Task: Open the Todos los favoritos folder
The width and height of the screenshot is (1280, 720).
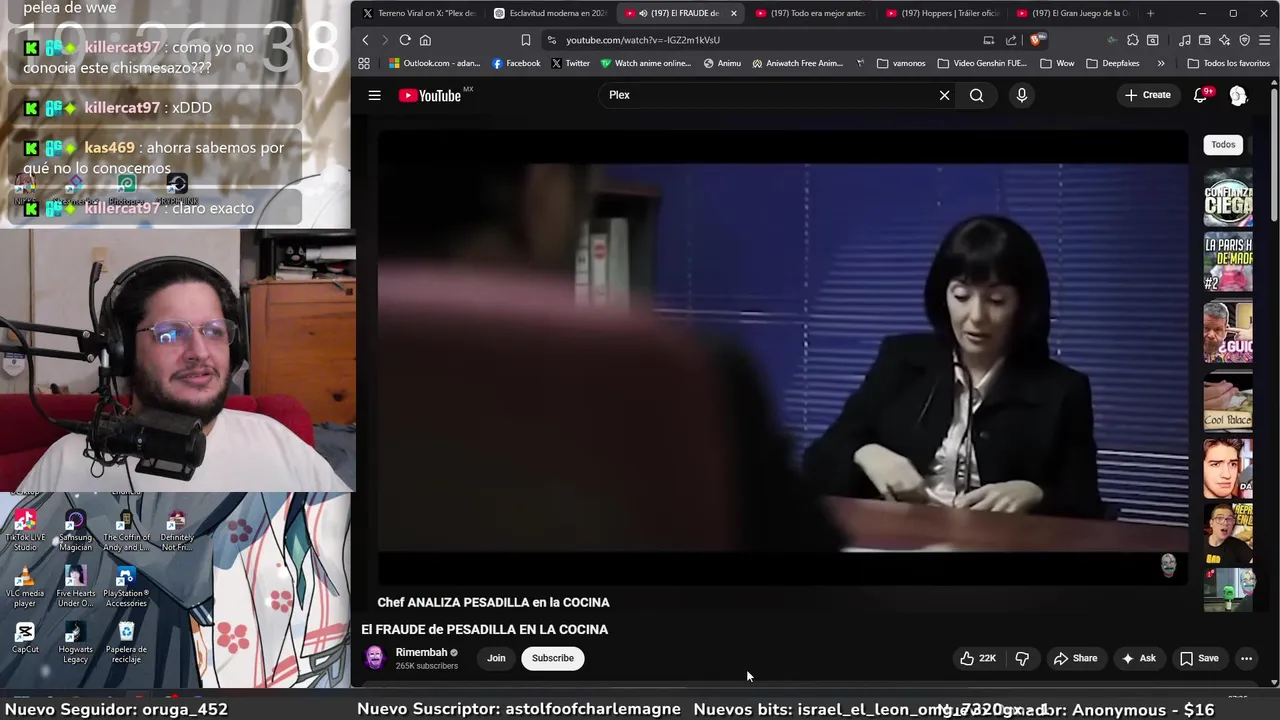Action: coord(1228,63)
